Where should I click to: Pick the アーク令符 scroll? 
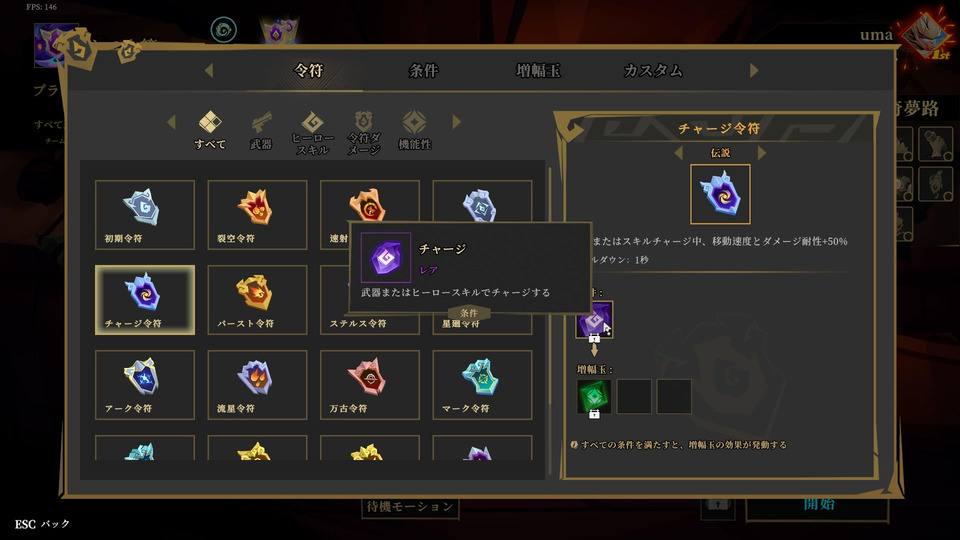point(144,384)
